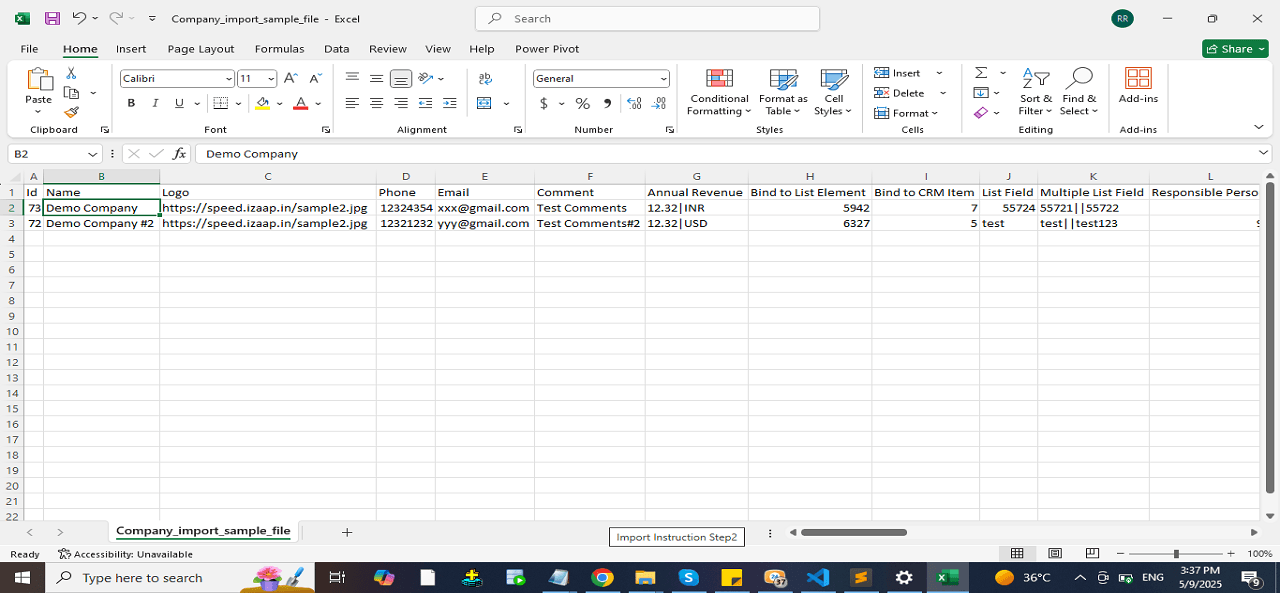This screenshot has height=593, width=1280.
Task: Open Excel from the Windows taskbar
Action: [946, 577]
